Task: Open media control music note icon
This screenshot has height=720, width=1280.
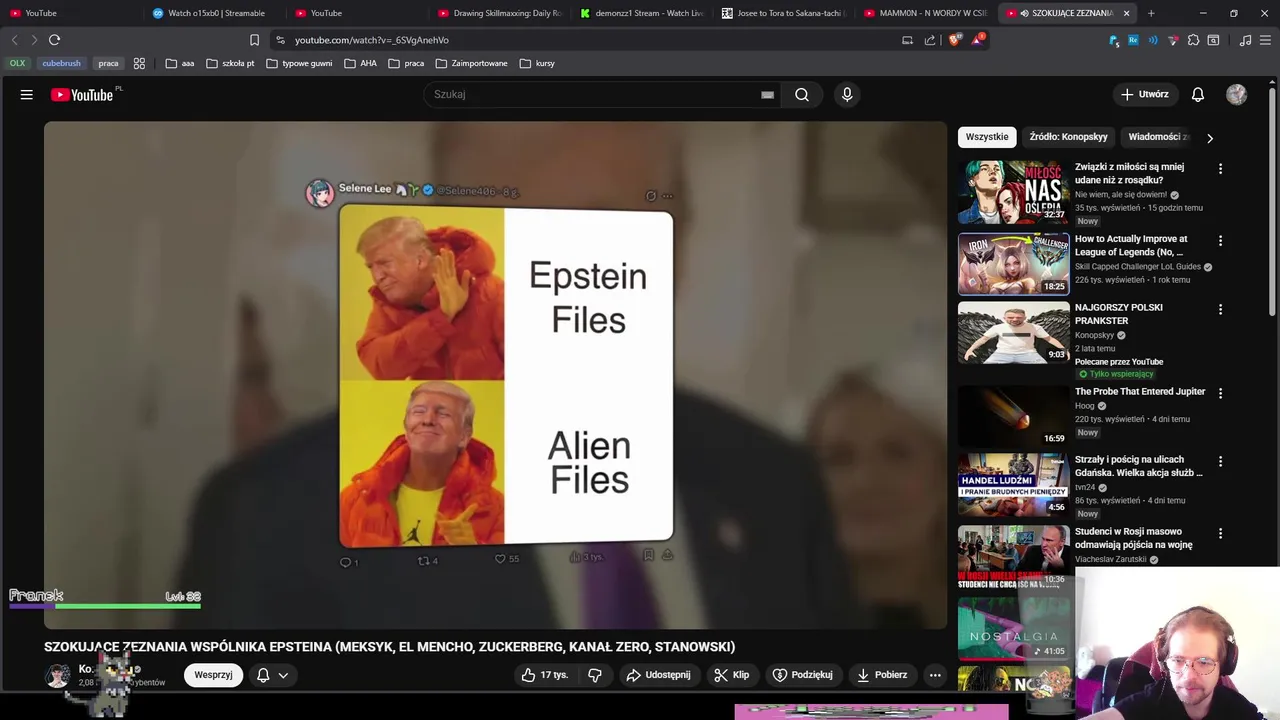Action: (x=1245, y=40)
